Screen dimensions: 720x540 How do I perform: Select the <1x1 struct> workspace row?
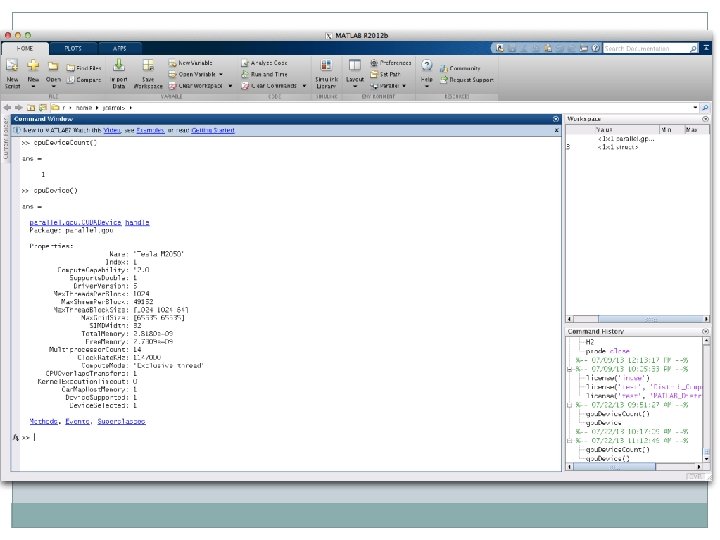tap(637, 147)
